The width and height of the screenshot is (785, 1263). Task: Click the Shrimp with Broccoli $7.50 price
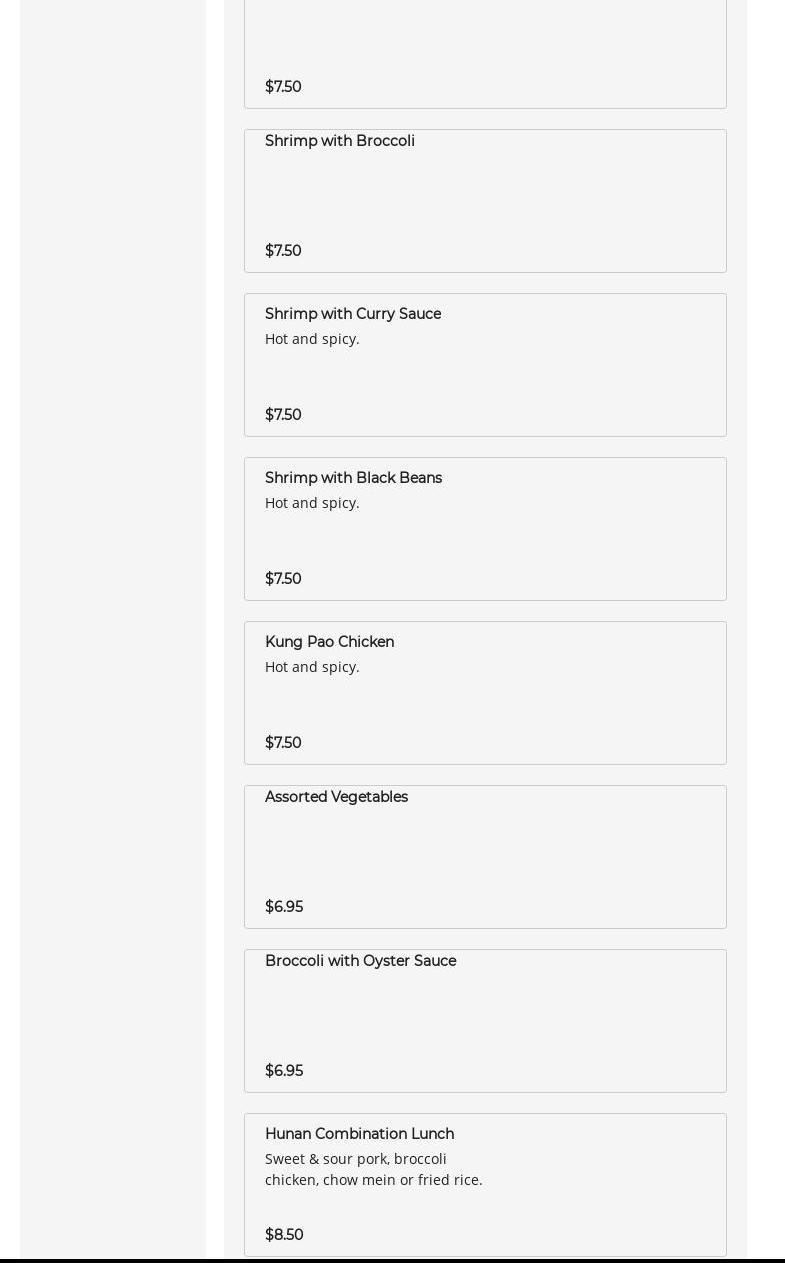[283, 251]
